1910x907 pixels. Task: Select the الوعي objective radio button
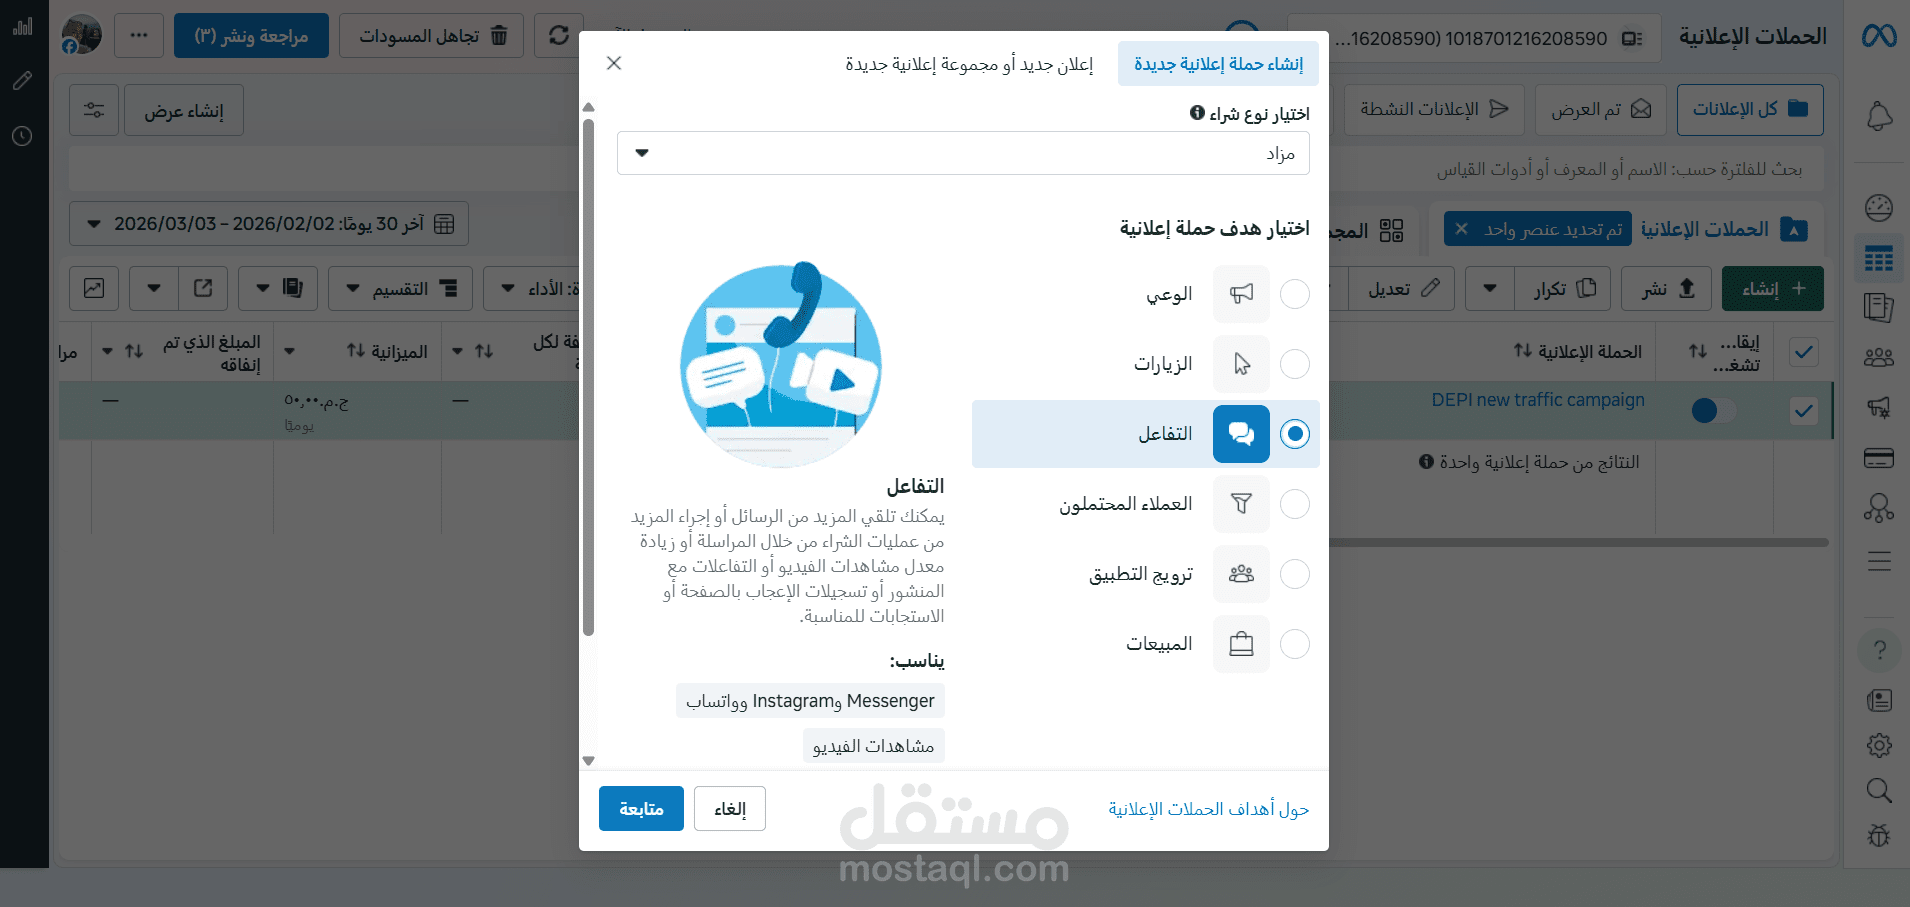(x=1295, y=294)
